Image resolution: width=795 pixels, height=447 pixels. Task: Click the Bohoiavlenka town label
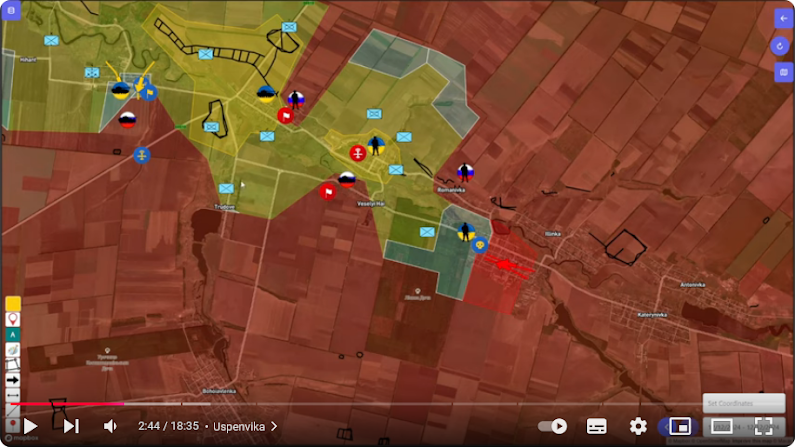point(219,391)
